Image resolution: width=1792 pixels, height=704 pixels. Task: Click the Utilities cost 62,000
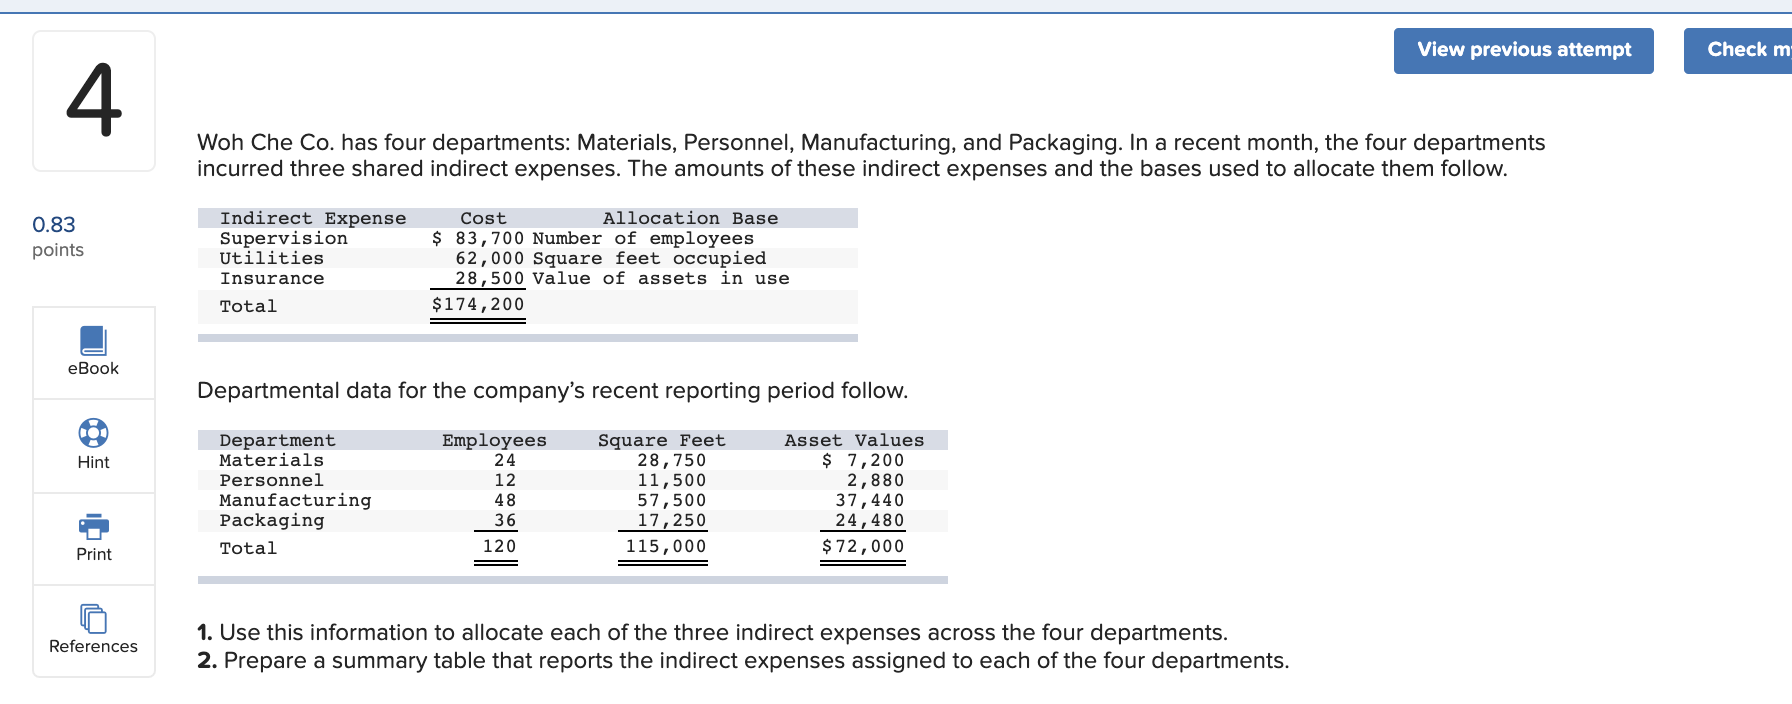[x=490, y=258]
